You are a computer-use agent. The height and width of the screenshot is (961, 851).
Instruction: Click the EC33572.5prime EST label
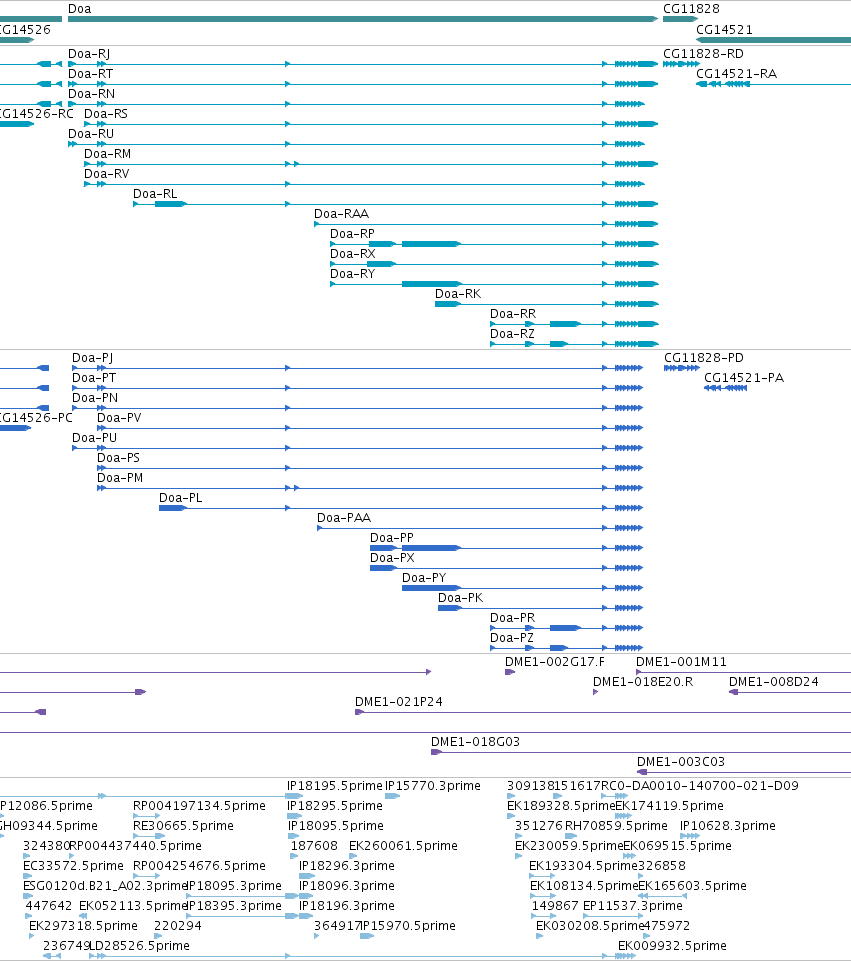pos(73,866)
